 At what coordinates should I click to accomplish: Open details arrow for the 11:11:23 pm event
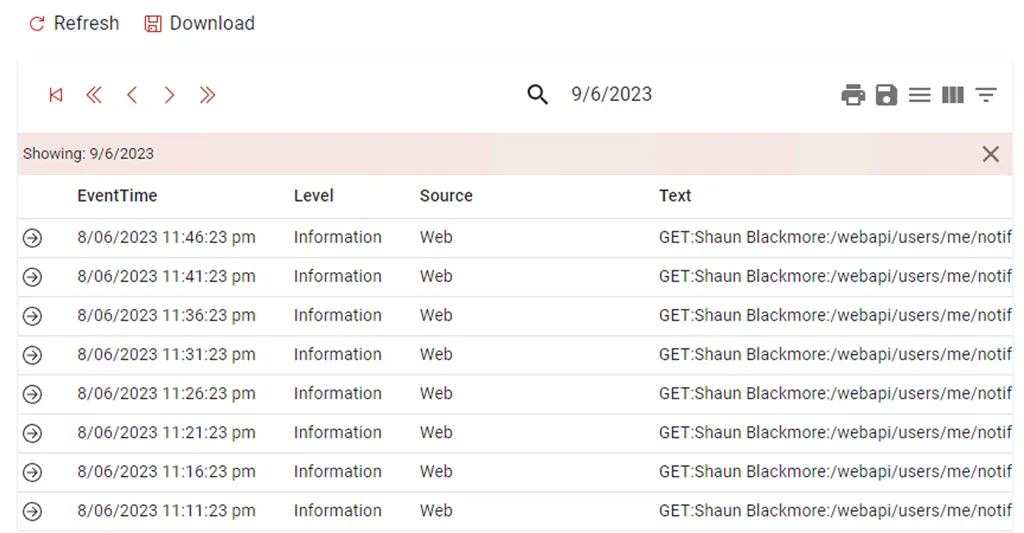33,511
